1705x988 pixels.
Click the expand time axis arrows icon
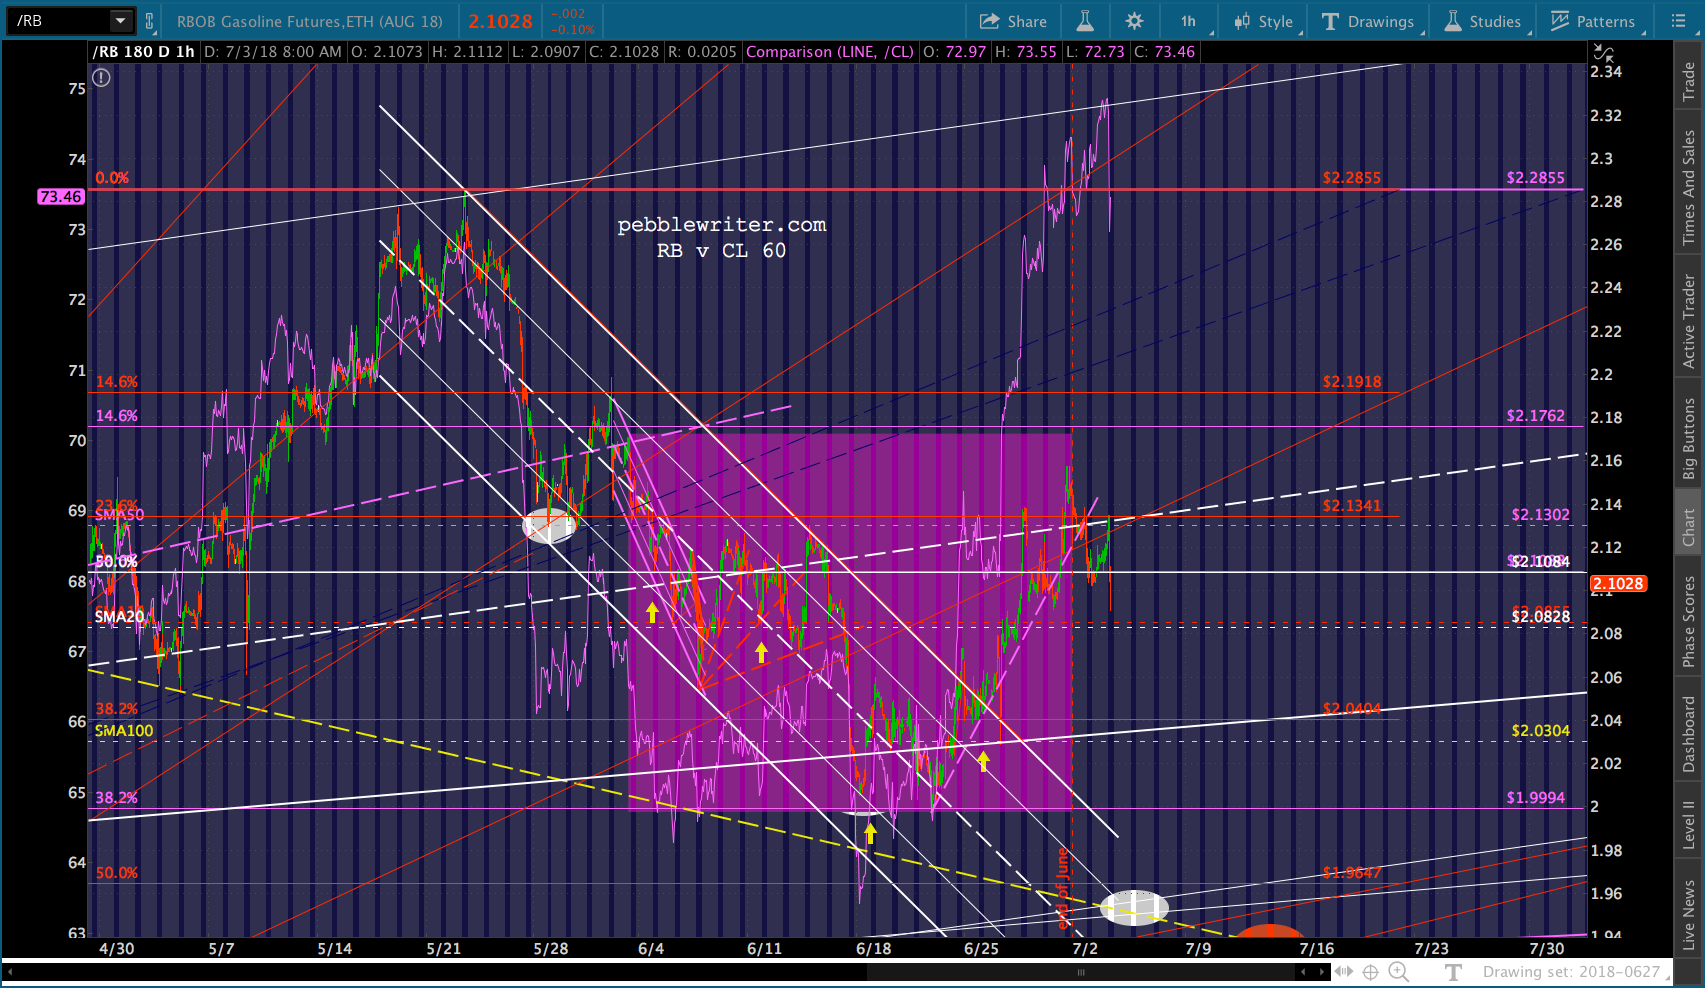click(1343, 971)
